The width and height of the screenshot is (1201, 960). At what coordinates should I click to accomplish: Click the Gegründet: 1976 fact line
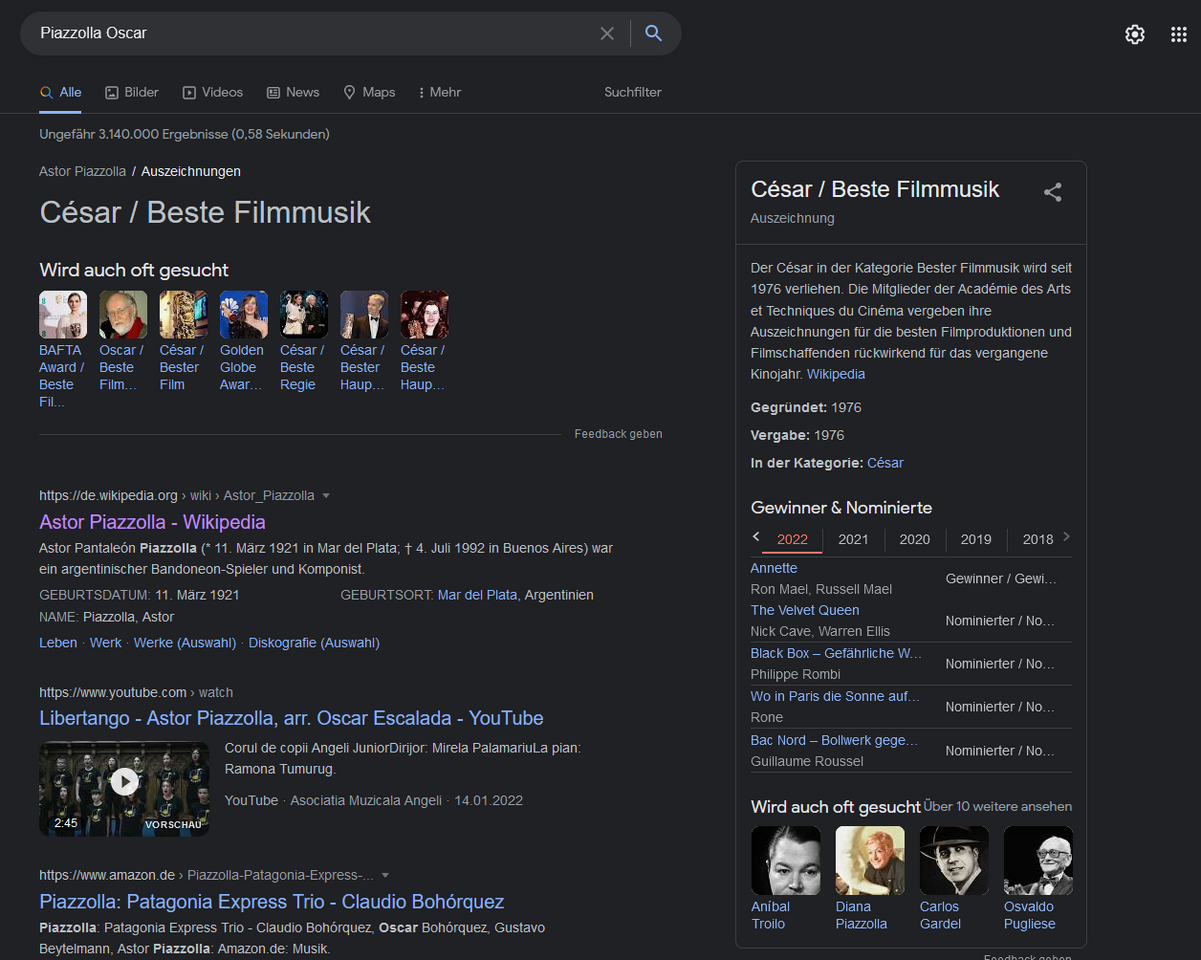point(806,407)
